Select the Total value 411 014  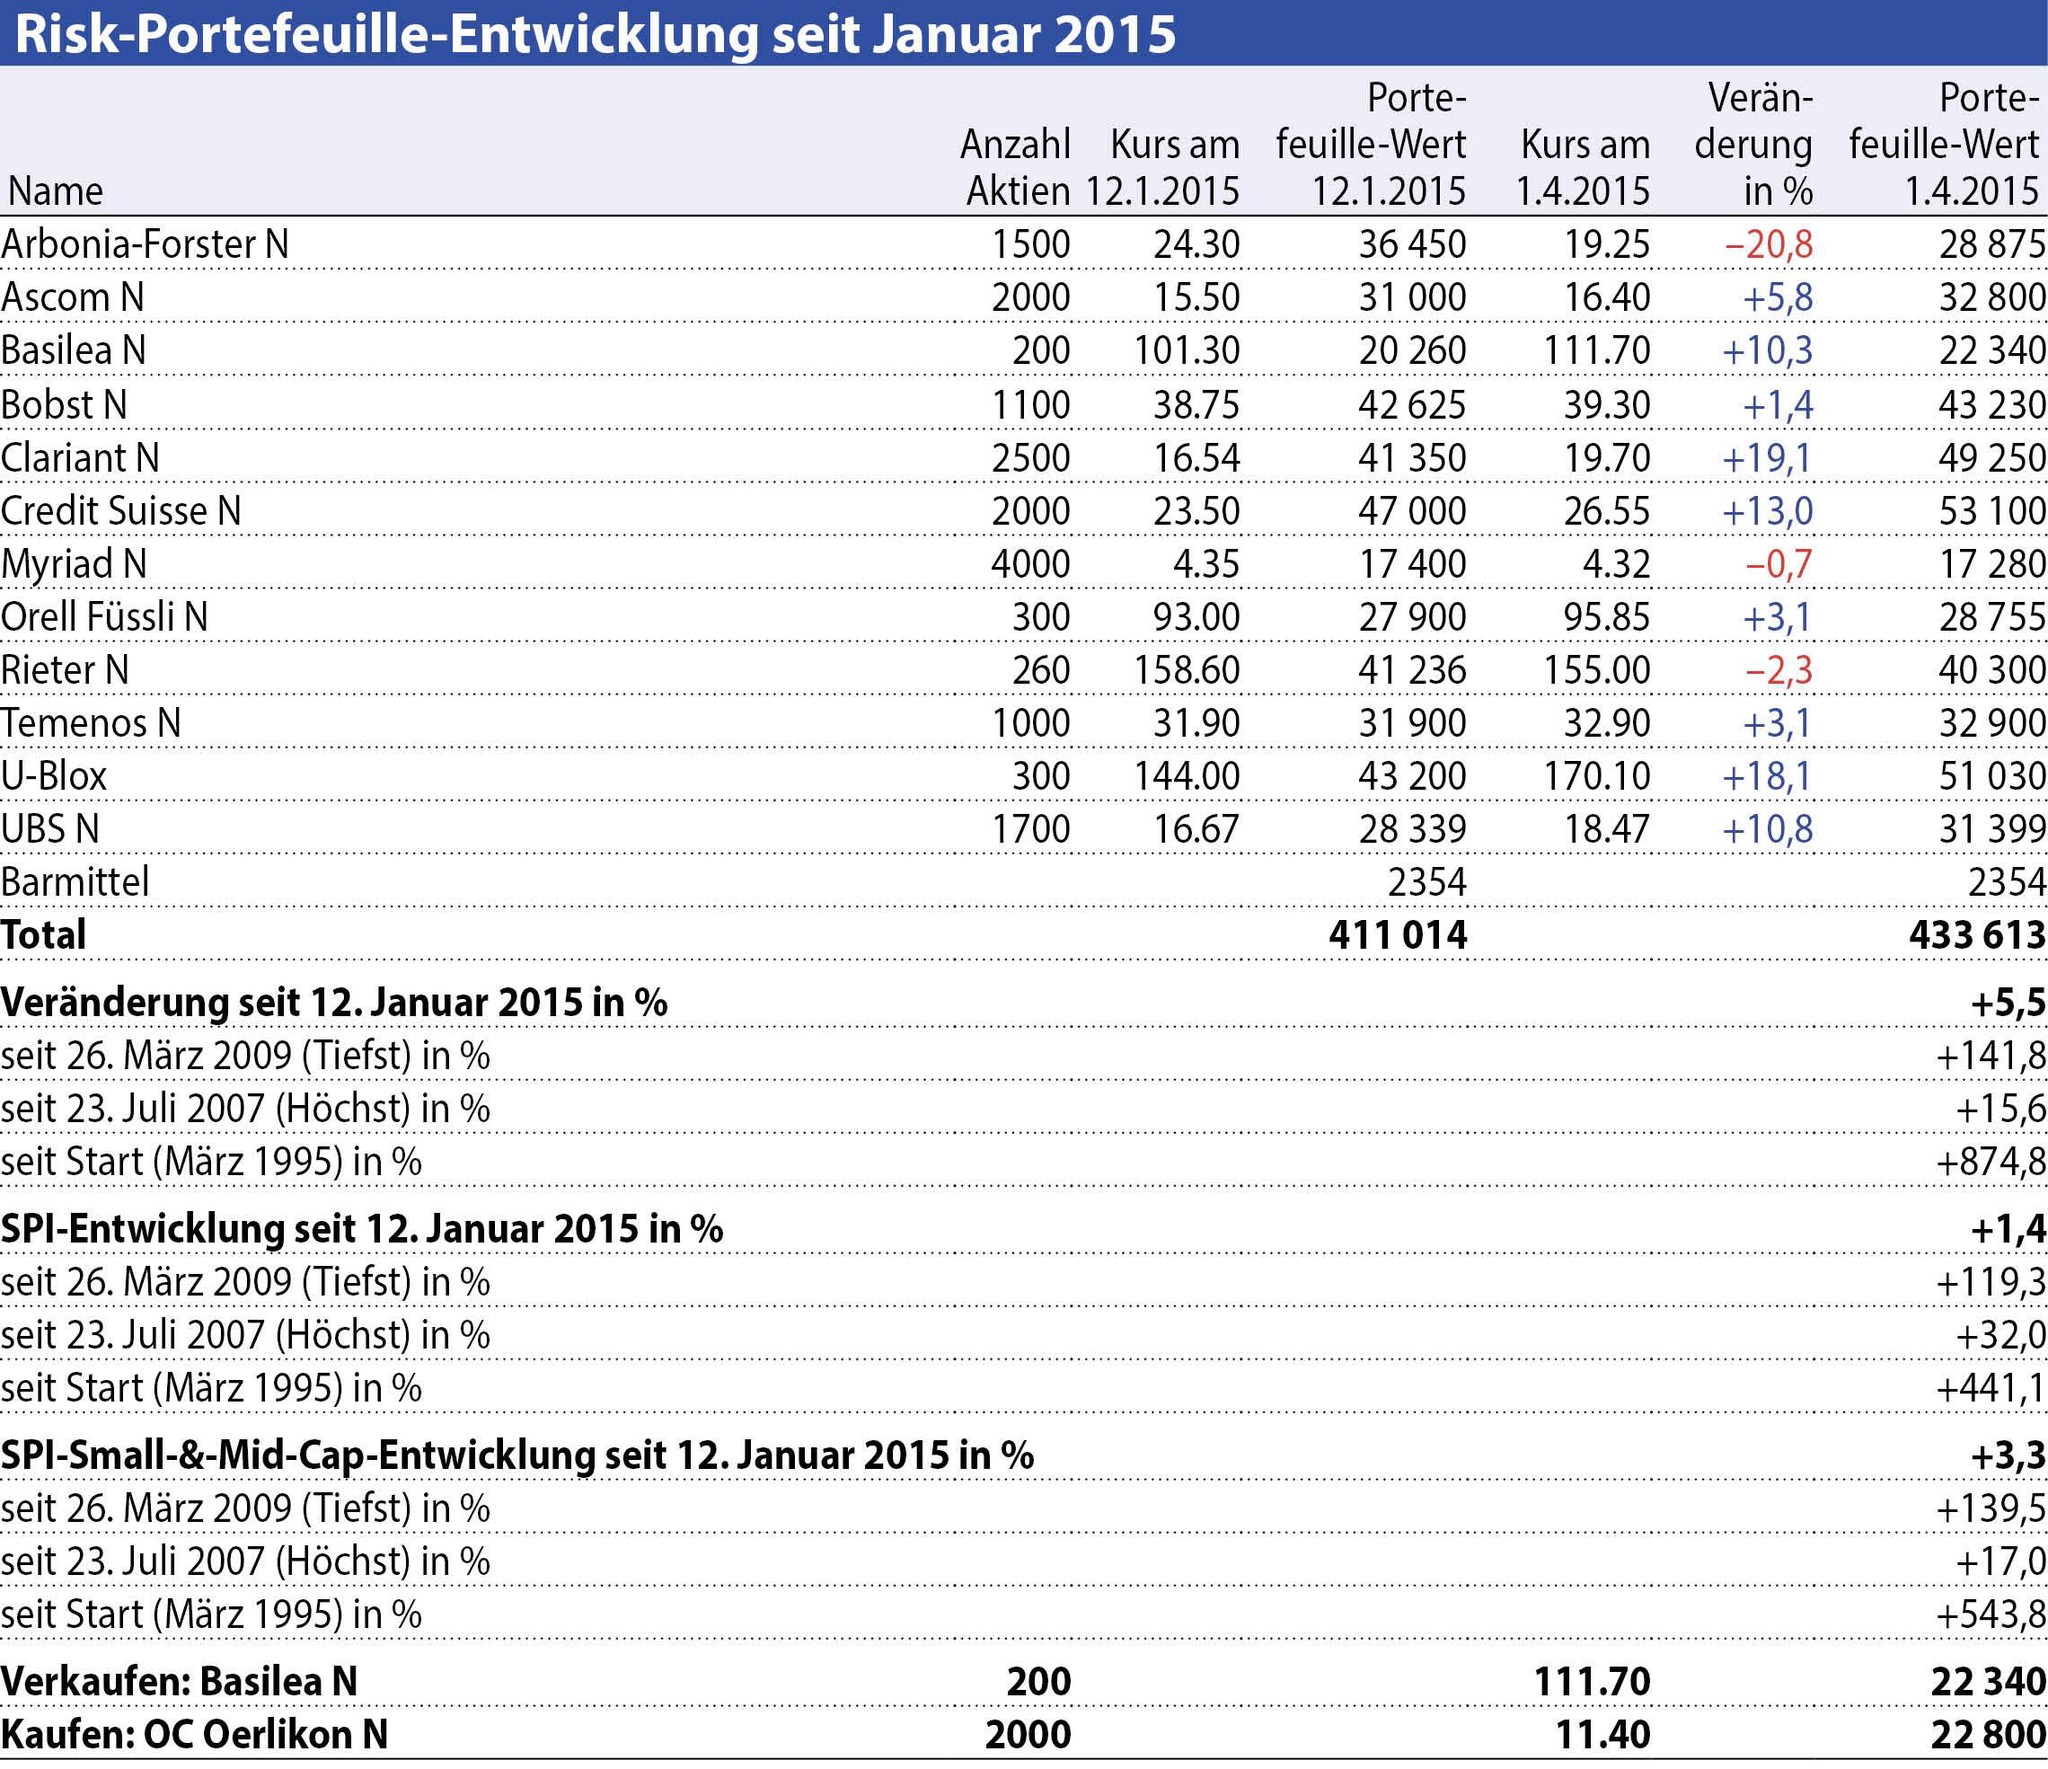1397,934
